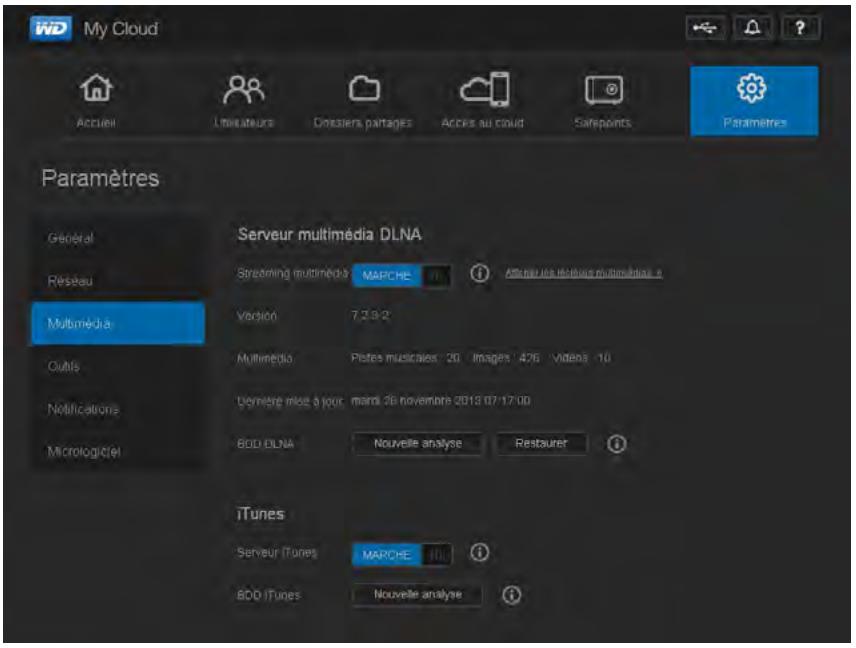The height and width of the screenshot is (648, 856).
Task: Show info icon for Serveur iTunes
Action: coord(480,552)
